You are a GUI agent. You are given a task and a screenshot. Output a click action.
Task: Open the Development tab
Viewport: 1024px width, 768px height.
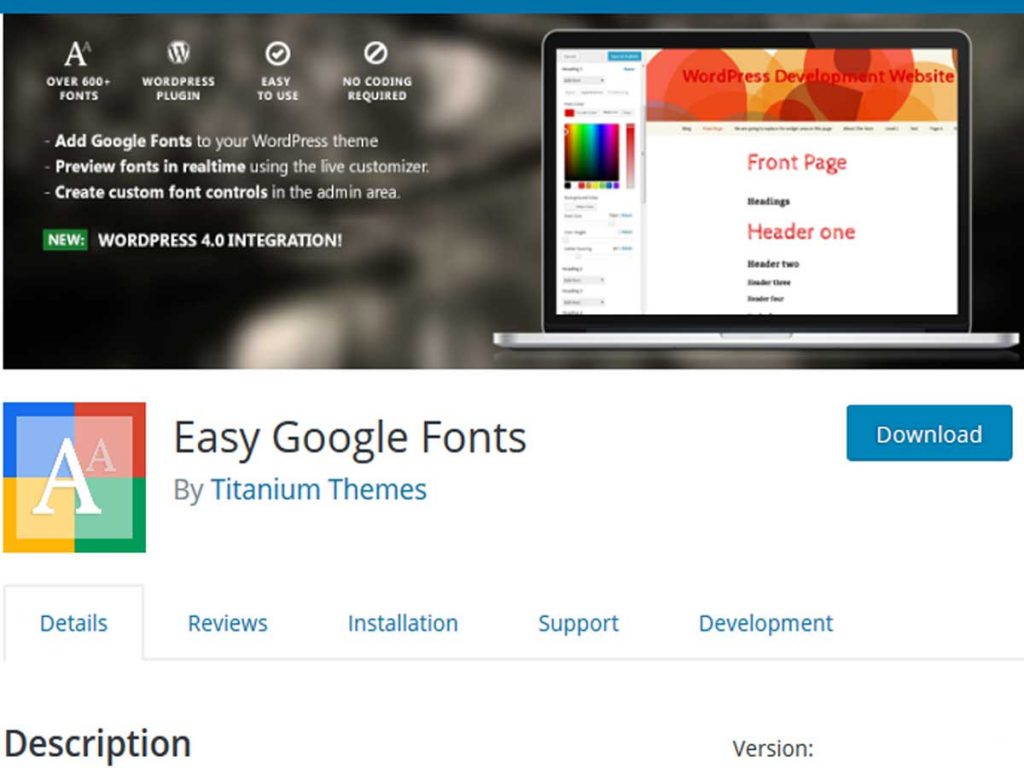[x=765, y=622]
